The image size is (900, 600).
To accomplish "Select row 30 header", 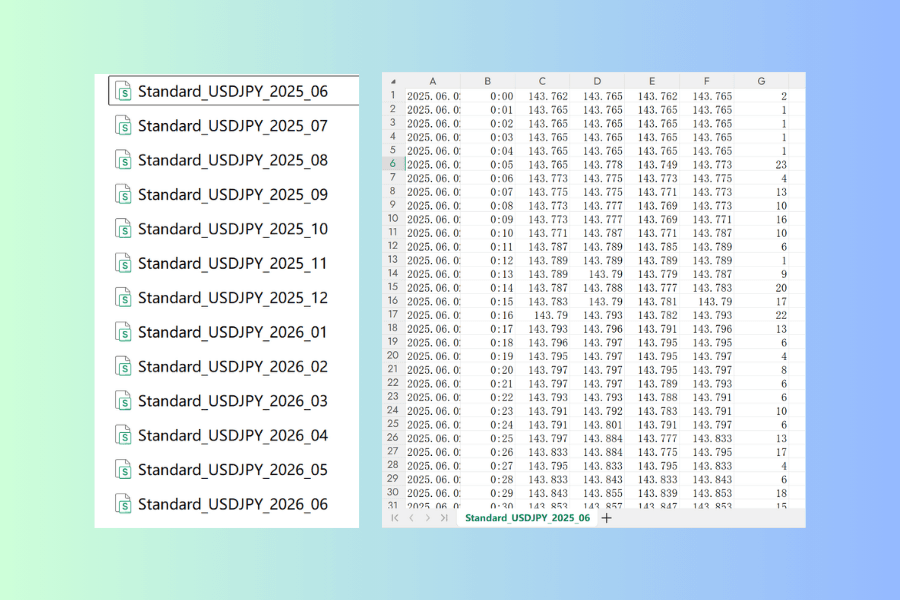I will 393,492.
